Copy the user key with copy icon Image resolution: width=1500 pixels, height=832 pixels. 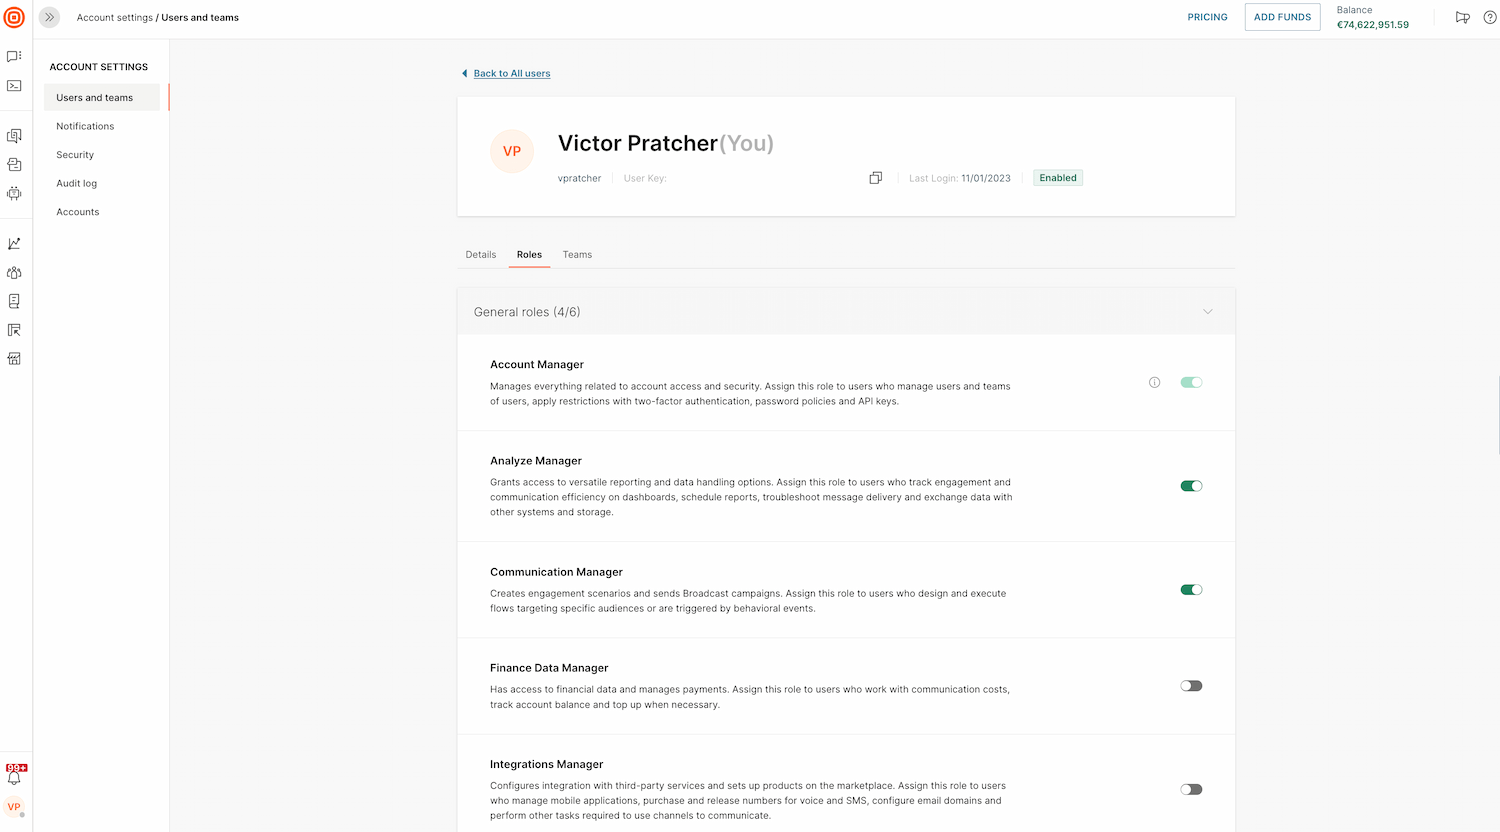click(x=875, y=178)
